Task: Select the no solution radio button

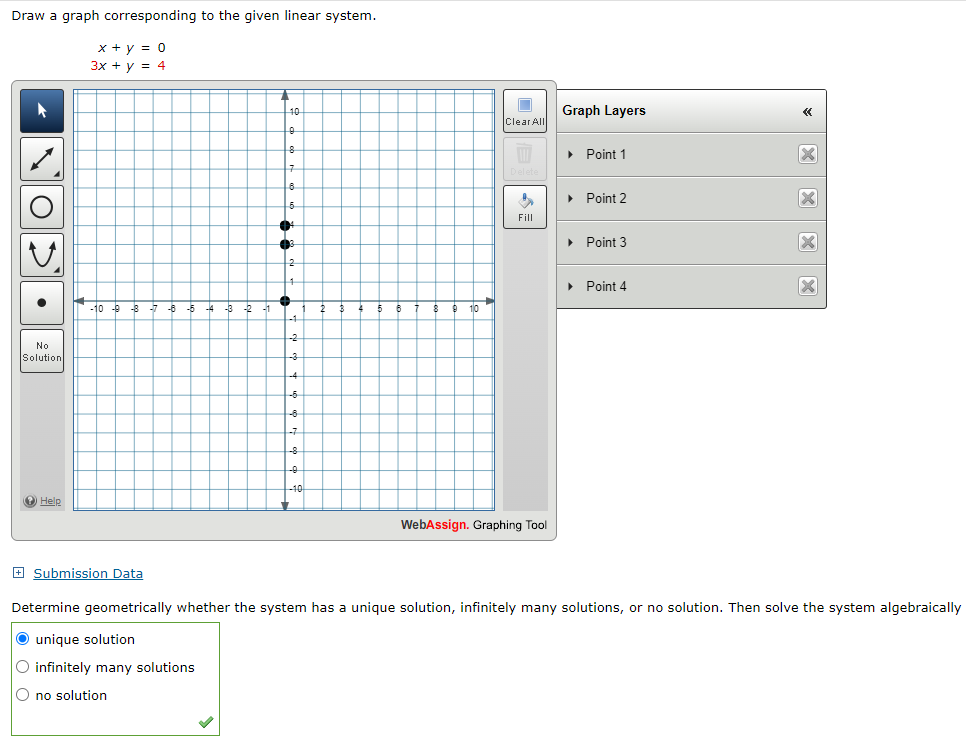Action: pyautogui.click(x=23, y=695)
